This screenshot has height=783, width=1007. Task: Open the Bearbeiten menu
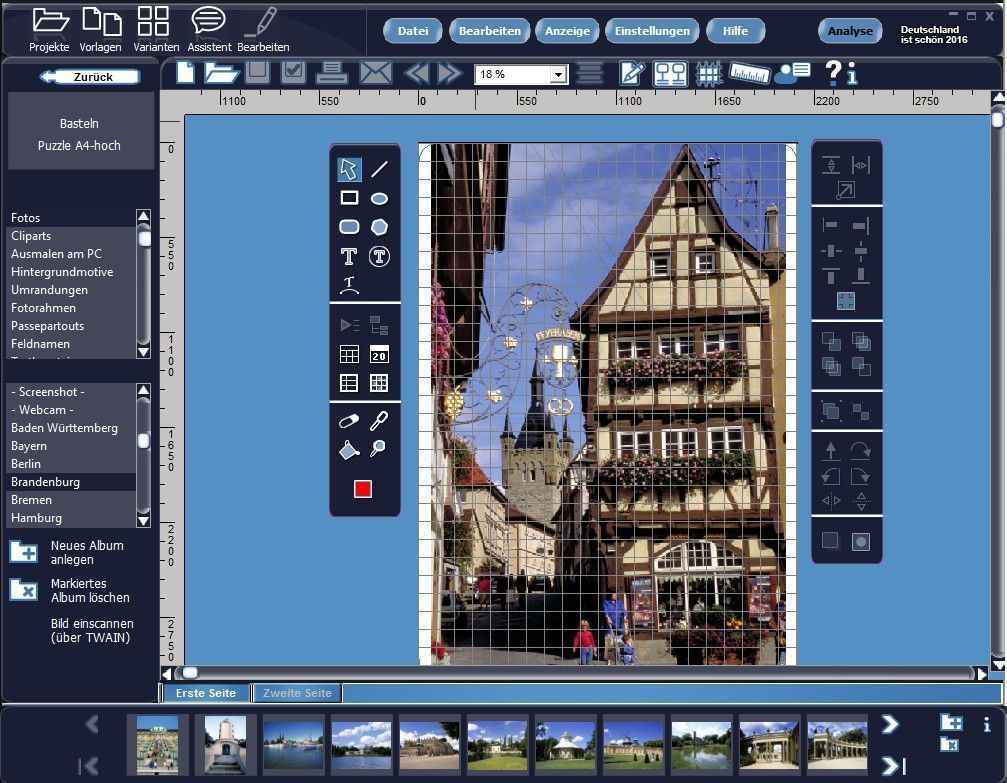tap(489, 31)
